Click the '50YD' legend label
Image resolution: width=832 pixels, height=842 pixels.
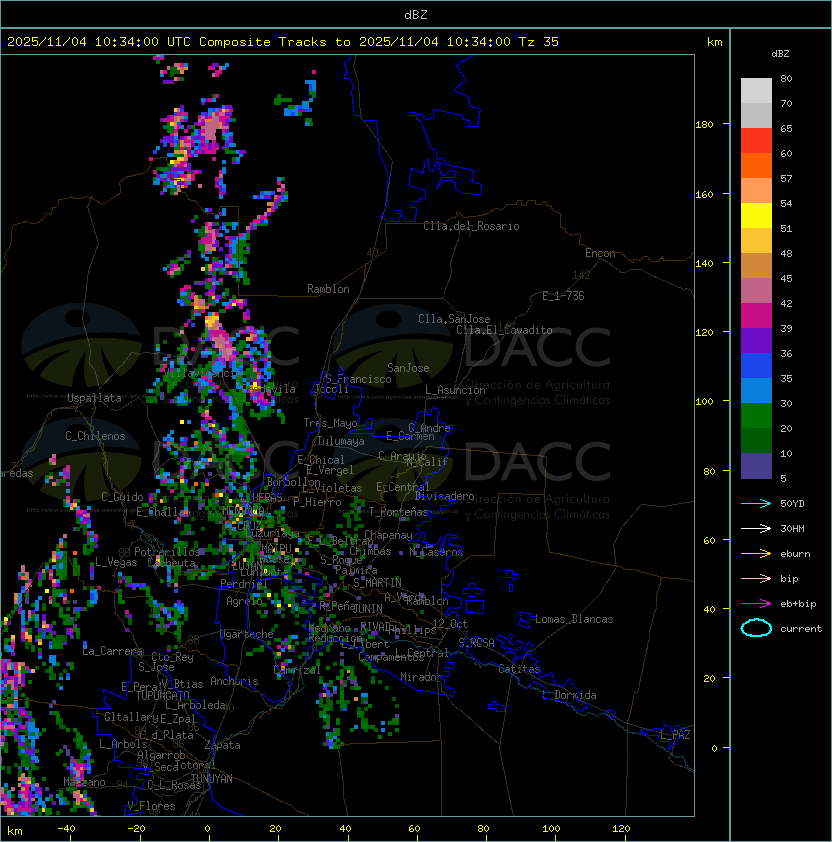click(792, 503)
